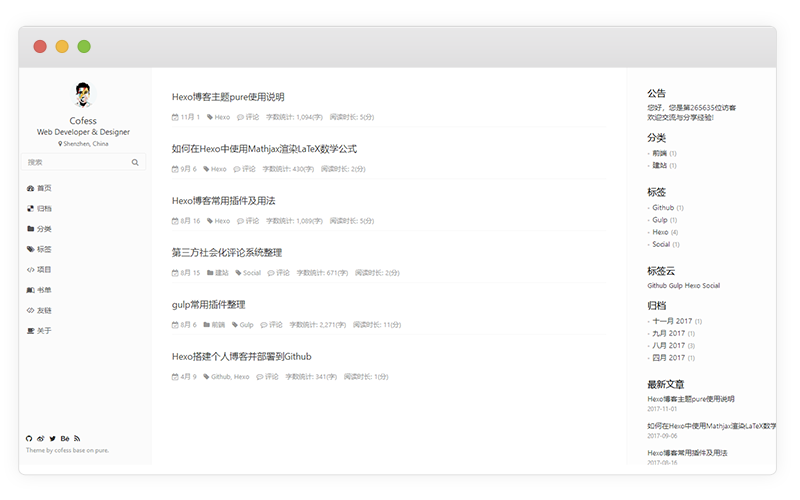Open Github tag in 标签 list
The height and width of the screenshot is (500, 800).
coord(663,208)
